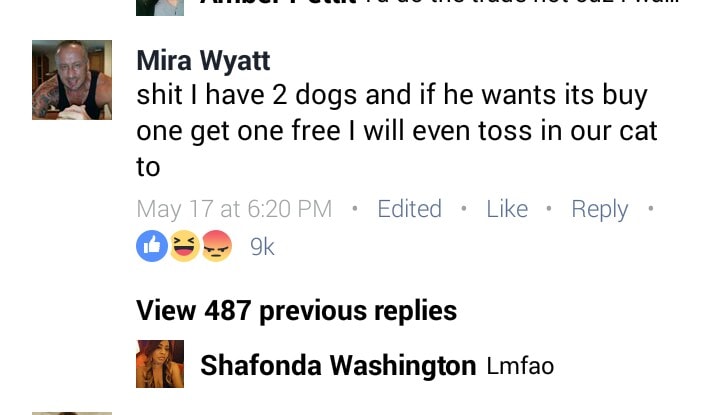Click the laughing Haha reaction emoji
720x415 pixels.
click(x=185, y=246)
